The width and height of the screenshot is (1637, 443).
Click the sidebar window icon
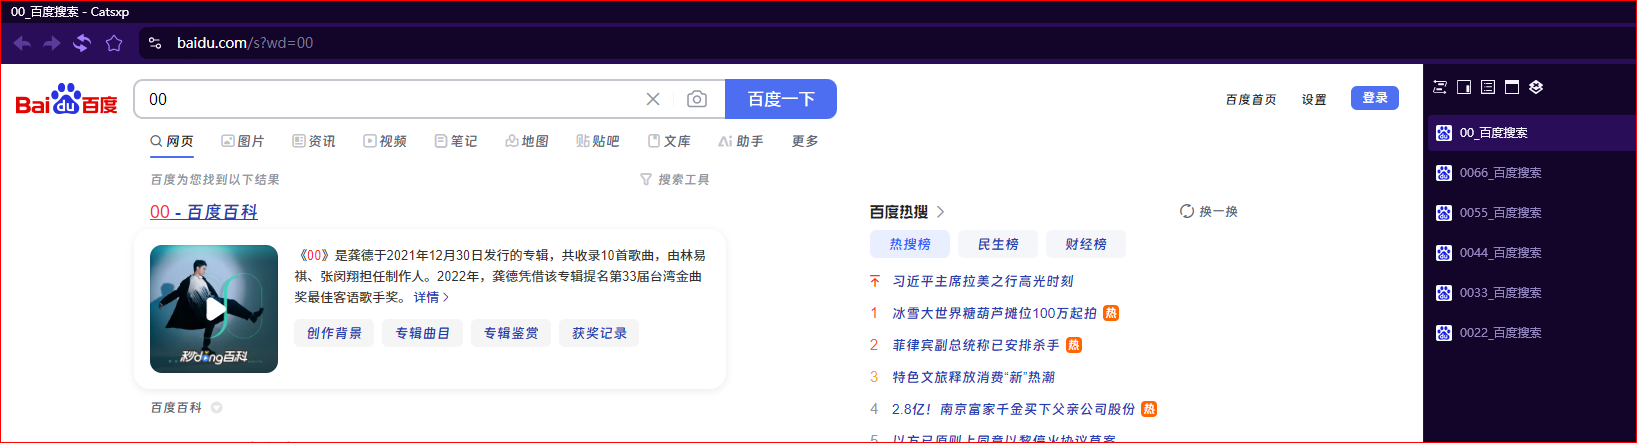(x=1512, y=87)
